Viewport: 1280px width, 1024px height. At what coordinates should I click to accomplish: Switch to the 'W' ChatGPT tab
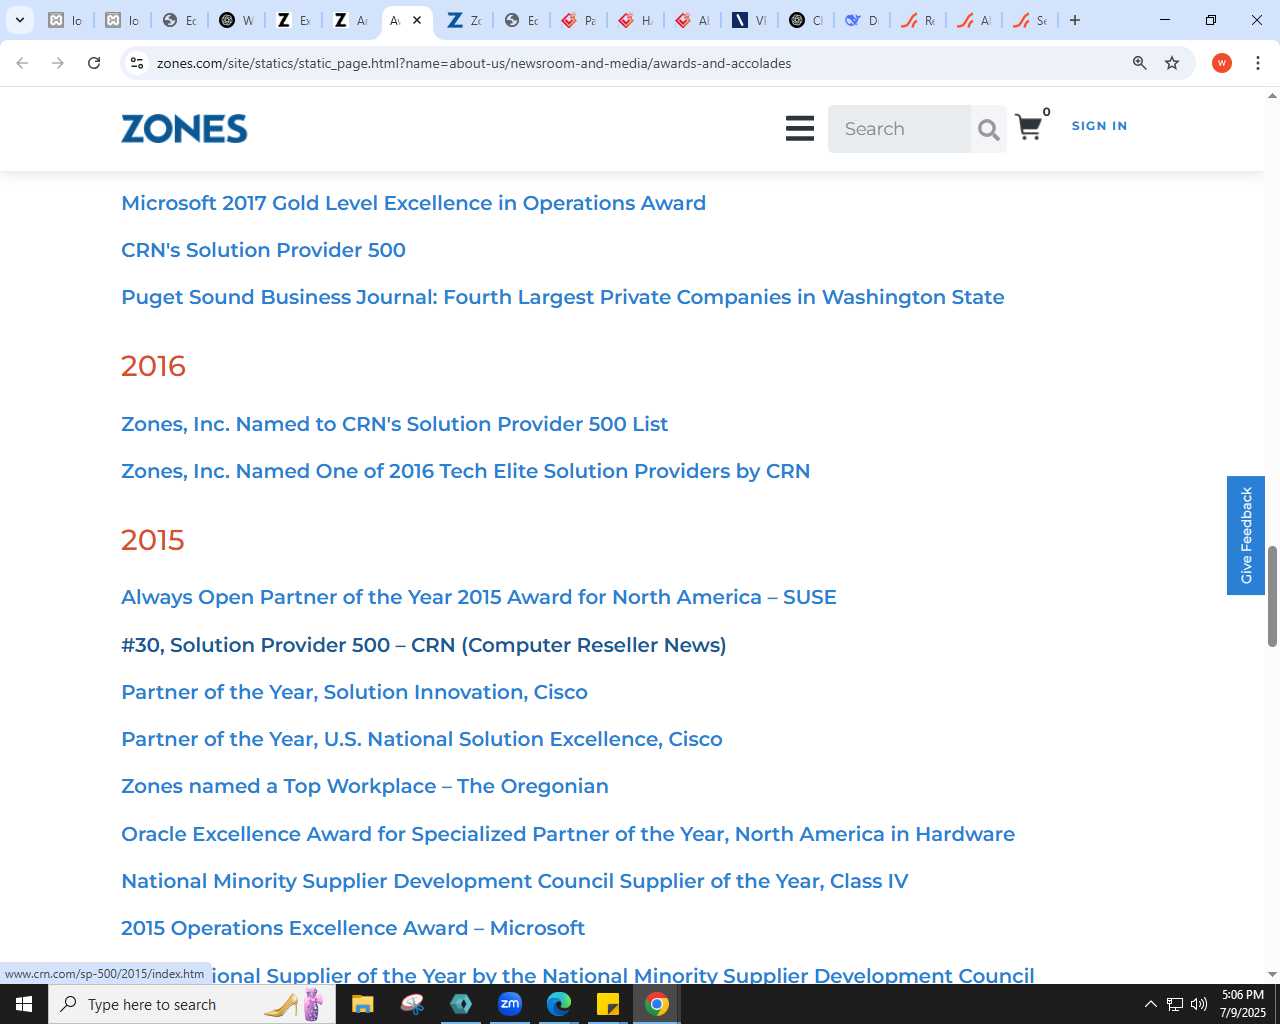tap(237, 20)
